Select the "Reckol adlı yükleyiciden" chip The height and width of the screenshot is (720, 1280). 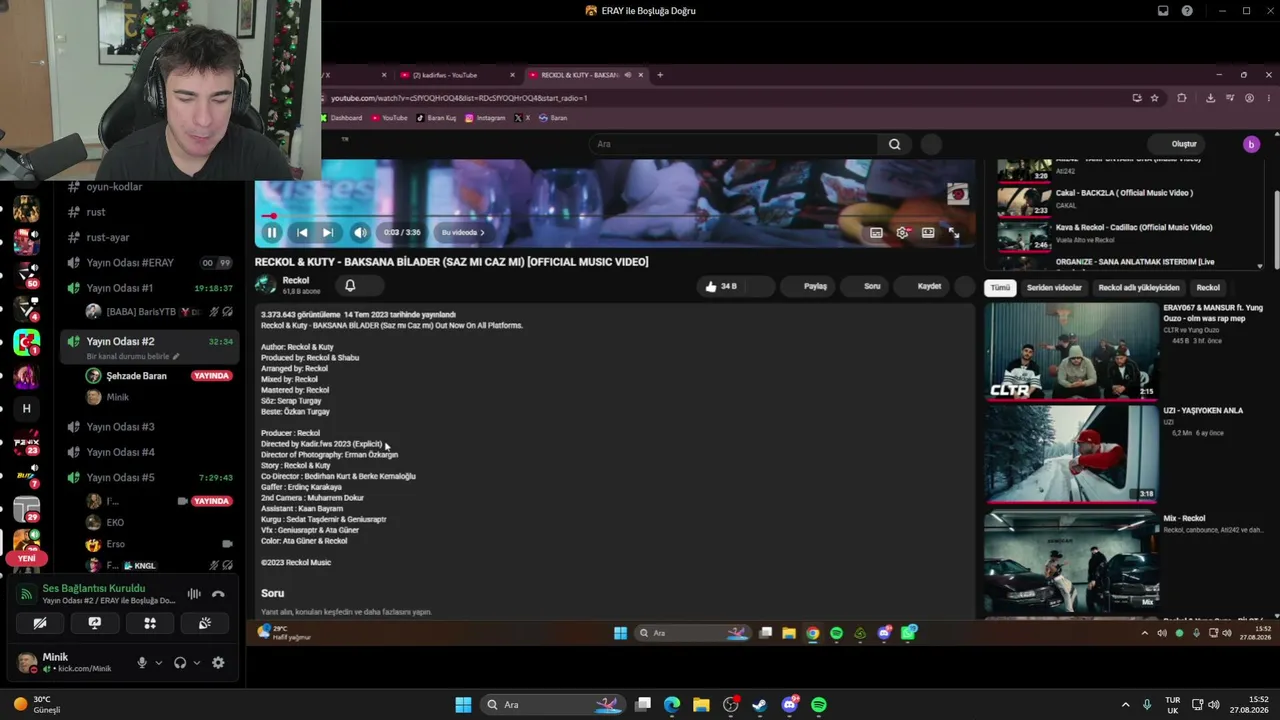[1139, 288]
